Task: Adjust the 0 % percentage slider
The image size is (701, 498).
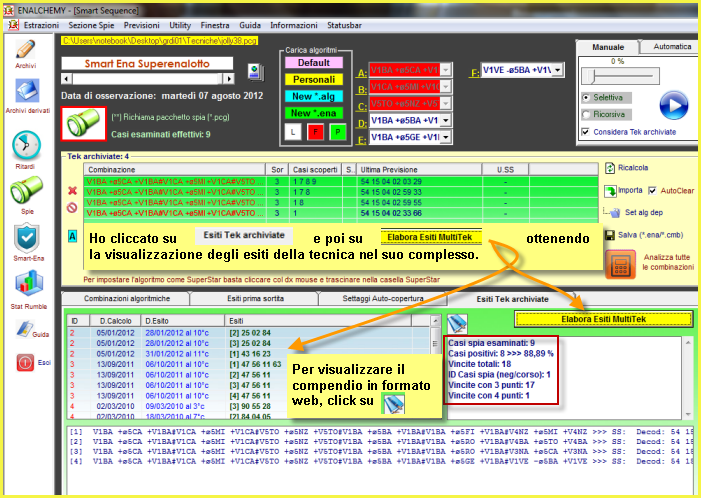Action: coord(620,76)
